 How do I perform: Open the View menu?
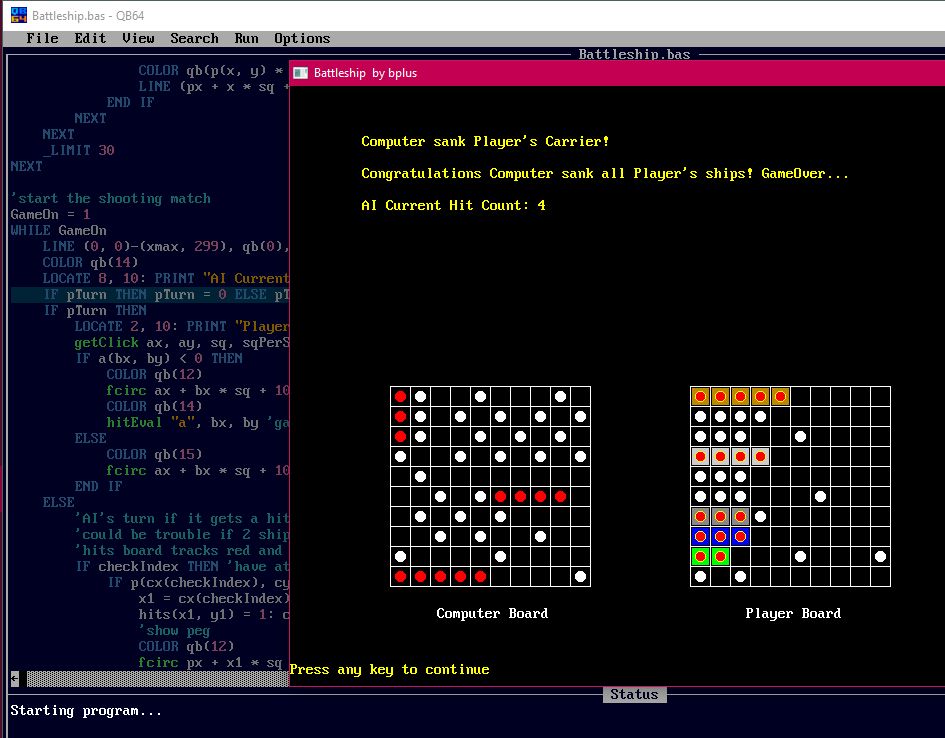coord(138,38)
